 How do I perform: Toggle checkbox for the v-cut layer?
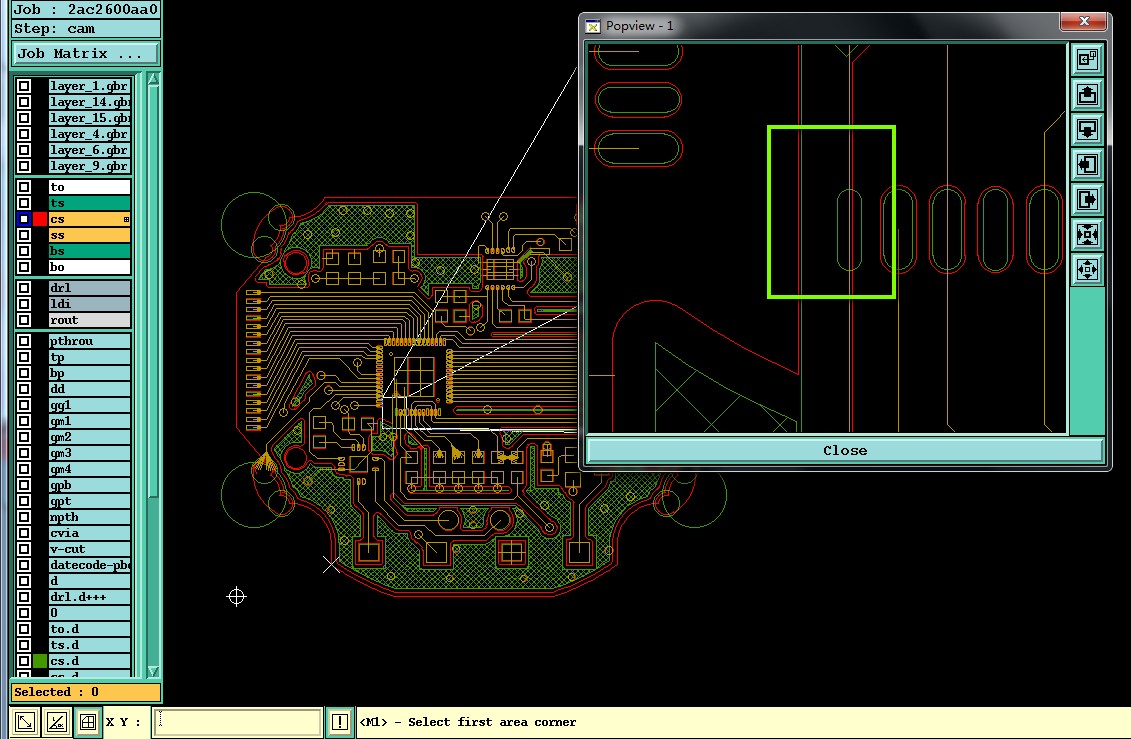24,549
